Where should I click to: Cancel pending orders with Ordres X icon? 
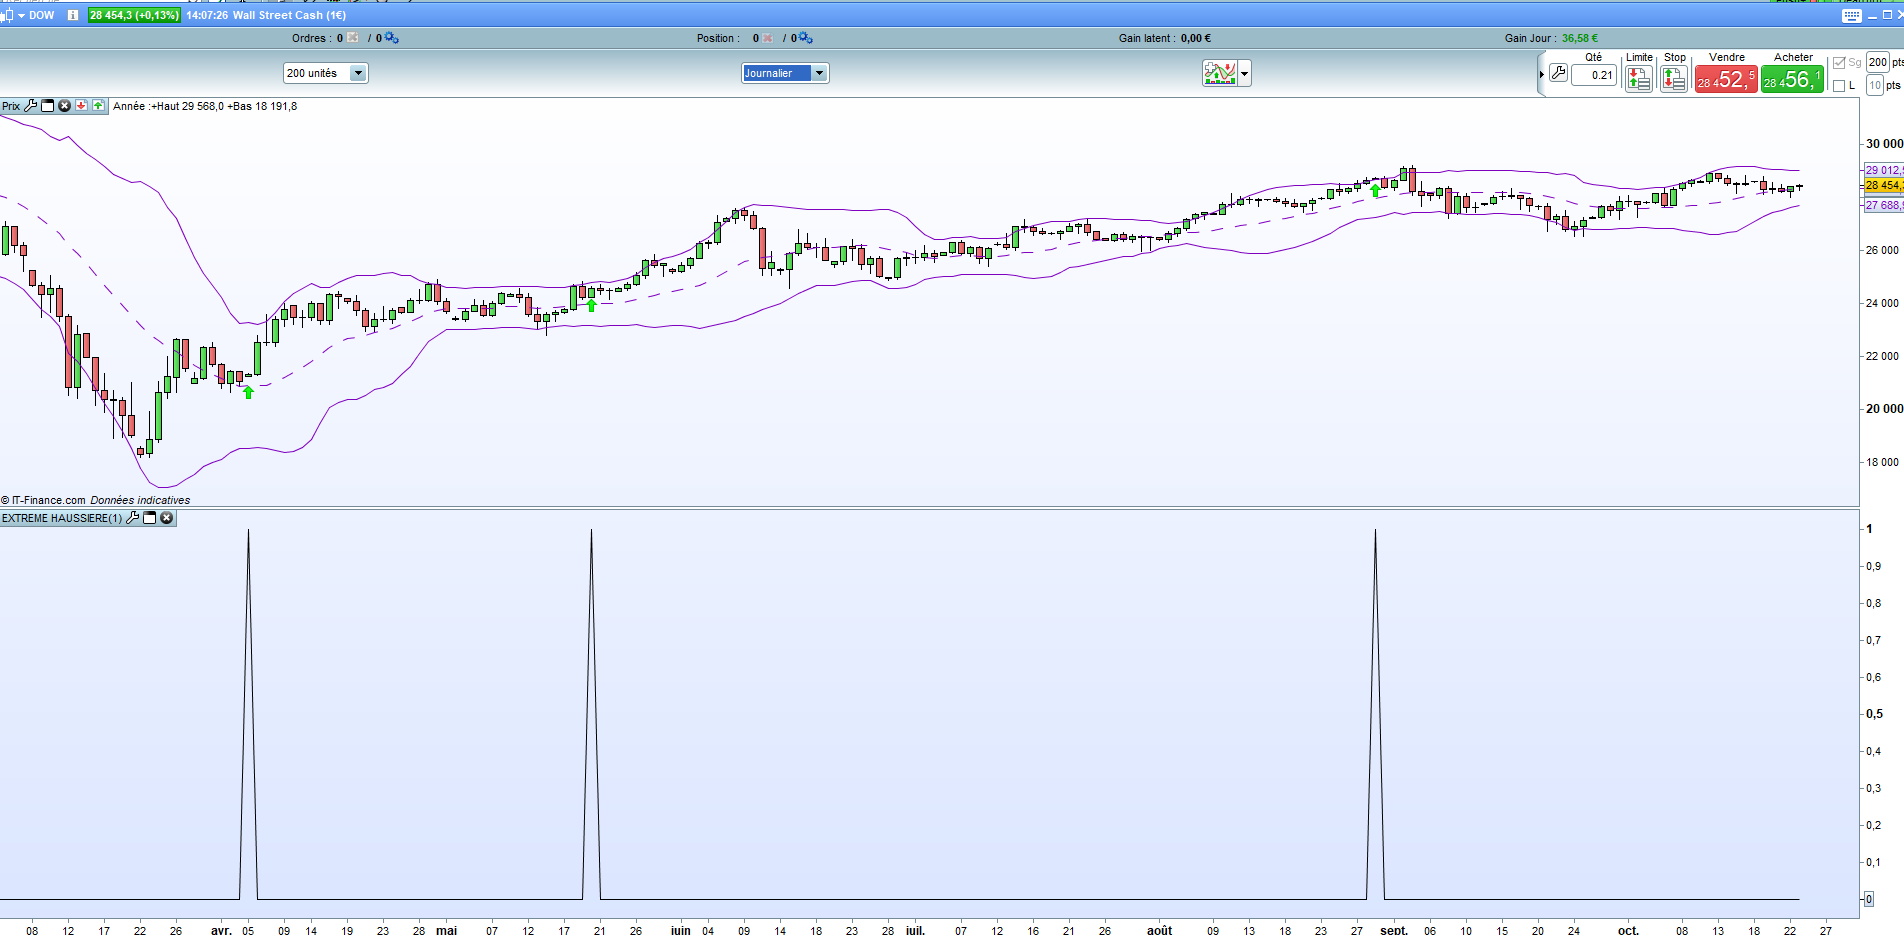pos(353,38)
